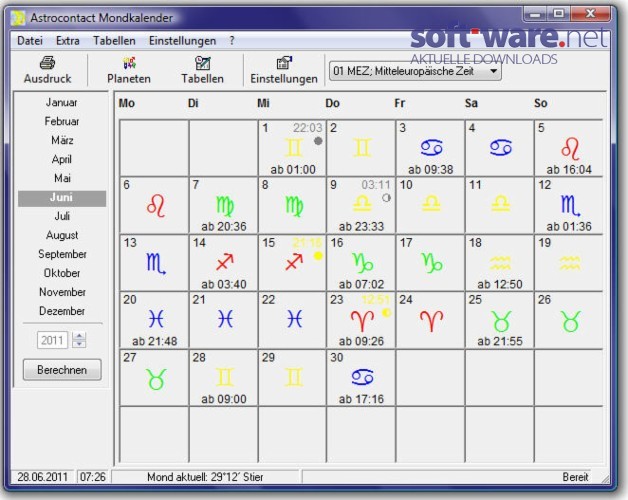
Task: Open the Planeten toolbar icon
Action: [129, 63]
